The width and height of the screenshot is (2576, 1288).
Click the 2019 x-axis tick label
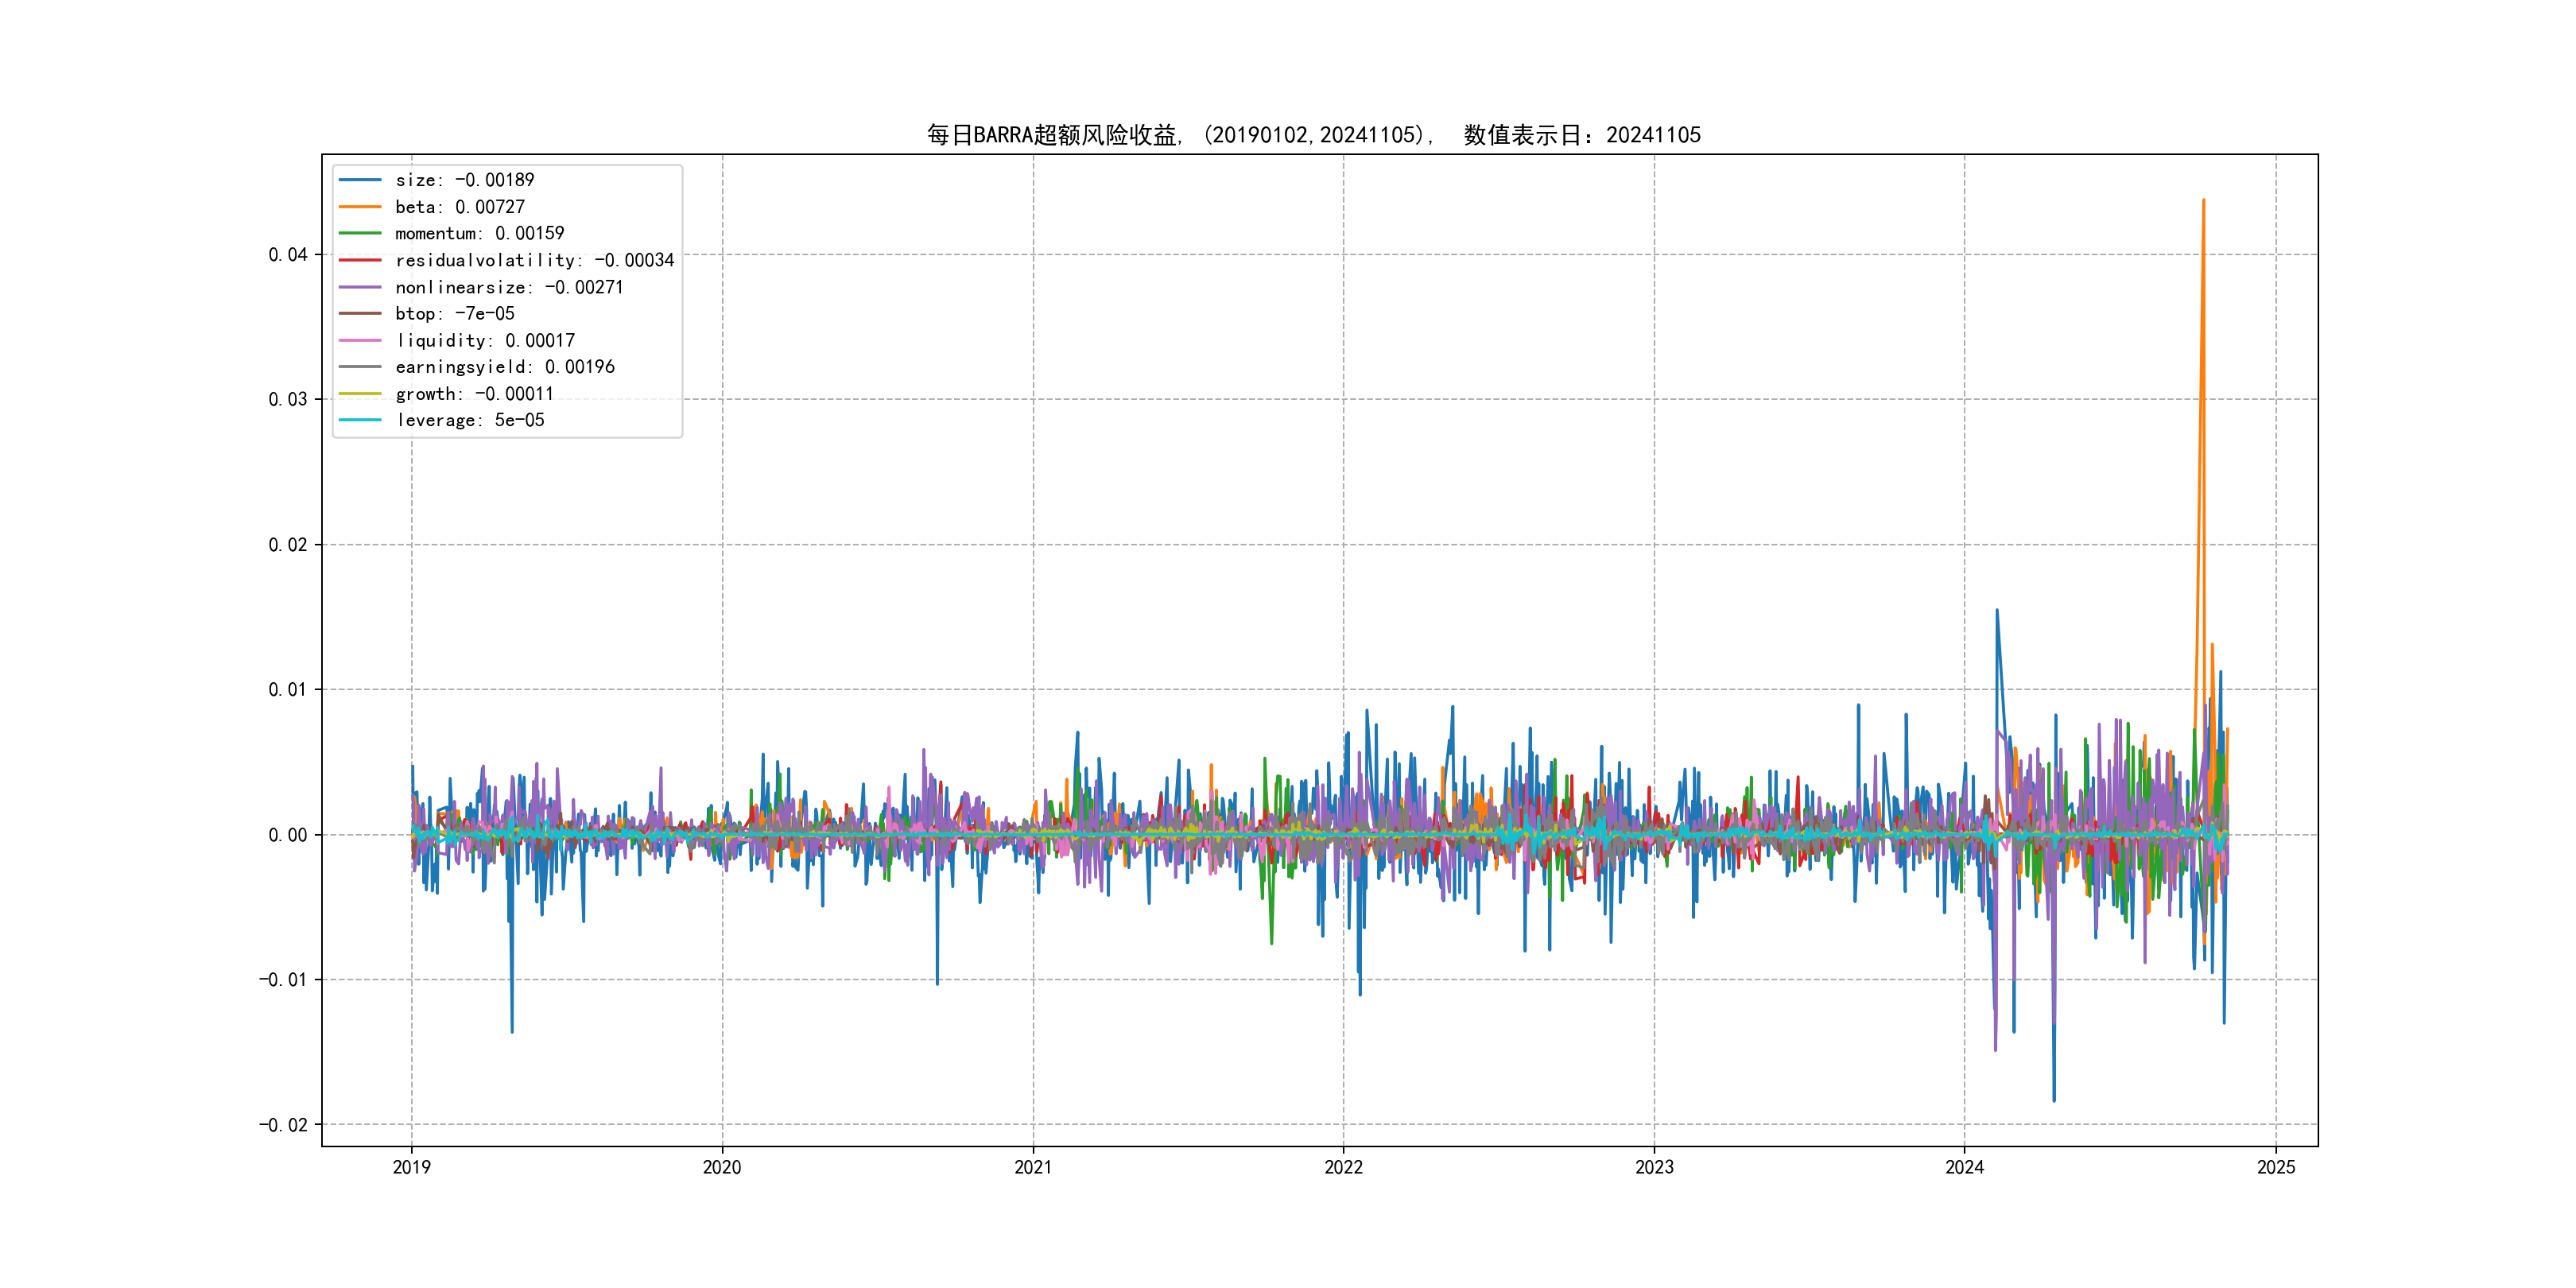coord(411,1167)
